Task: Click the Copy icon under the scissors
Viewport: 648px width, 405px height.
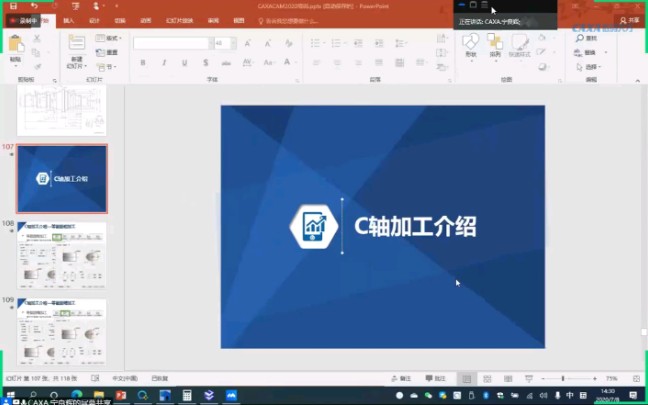Action: (36, 52)
